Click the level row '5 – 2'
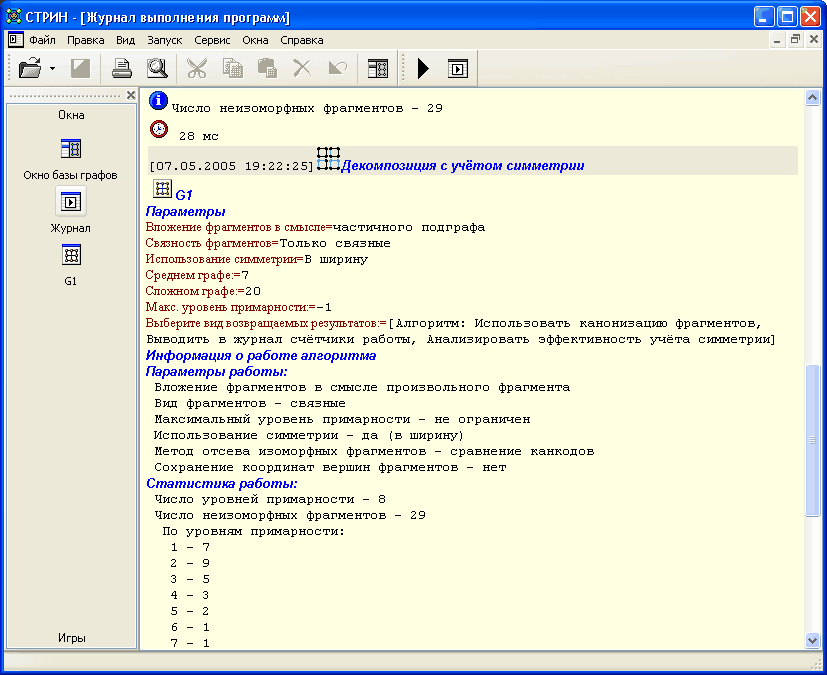Viewport: 827px width, 675px height. pos(190,611)
